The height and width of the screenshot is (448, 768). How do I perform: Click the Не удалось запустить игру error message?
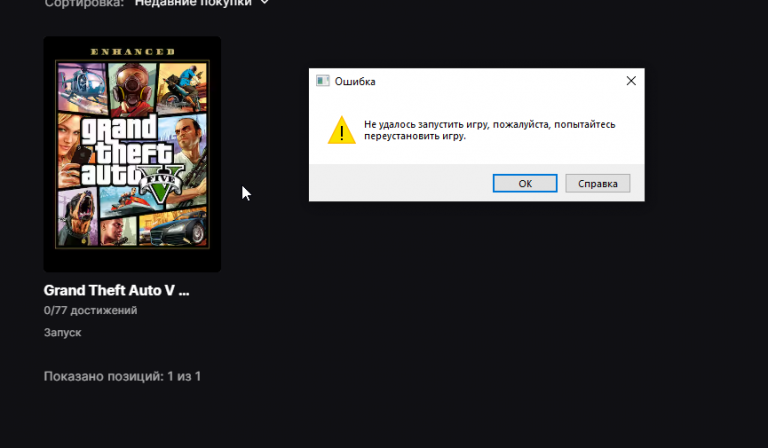[489, 130]
